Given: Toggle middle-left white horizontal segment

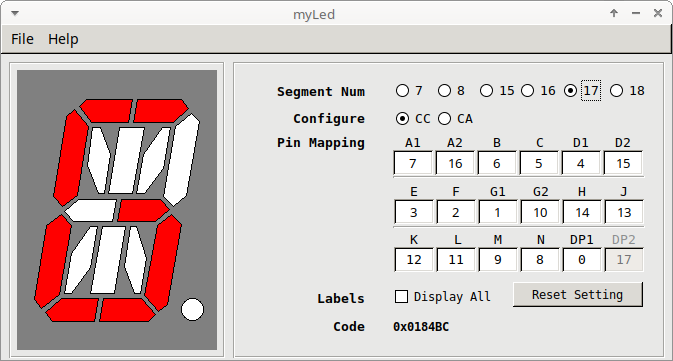Looking at the screenshot, I should point(91,210).
